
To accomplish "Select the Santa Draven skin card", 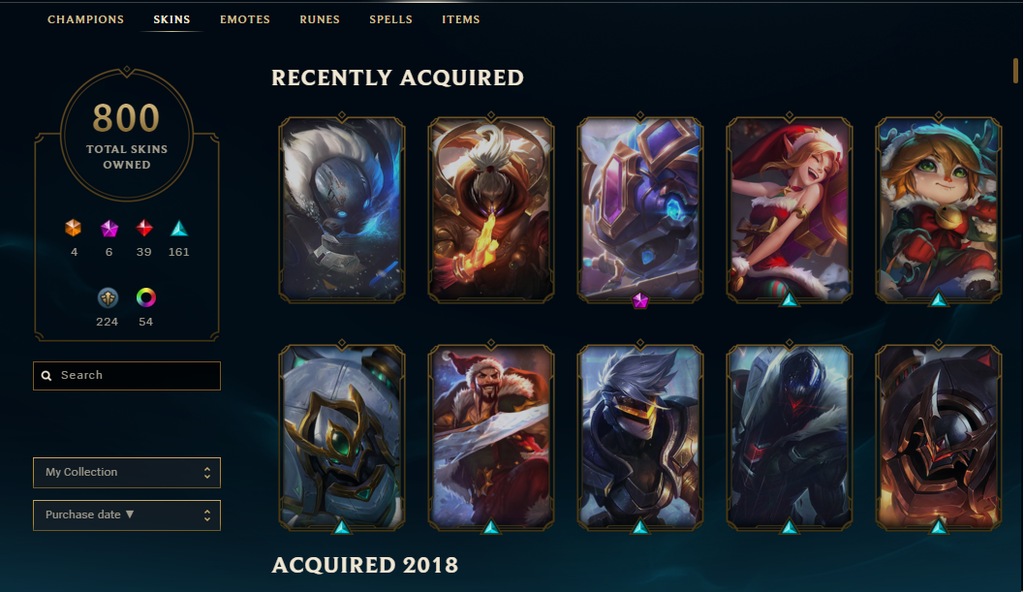I will [x=491, y=437].
